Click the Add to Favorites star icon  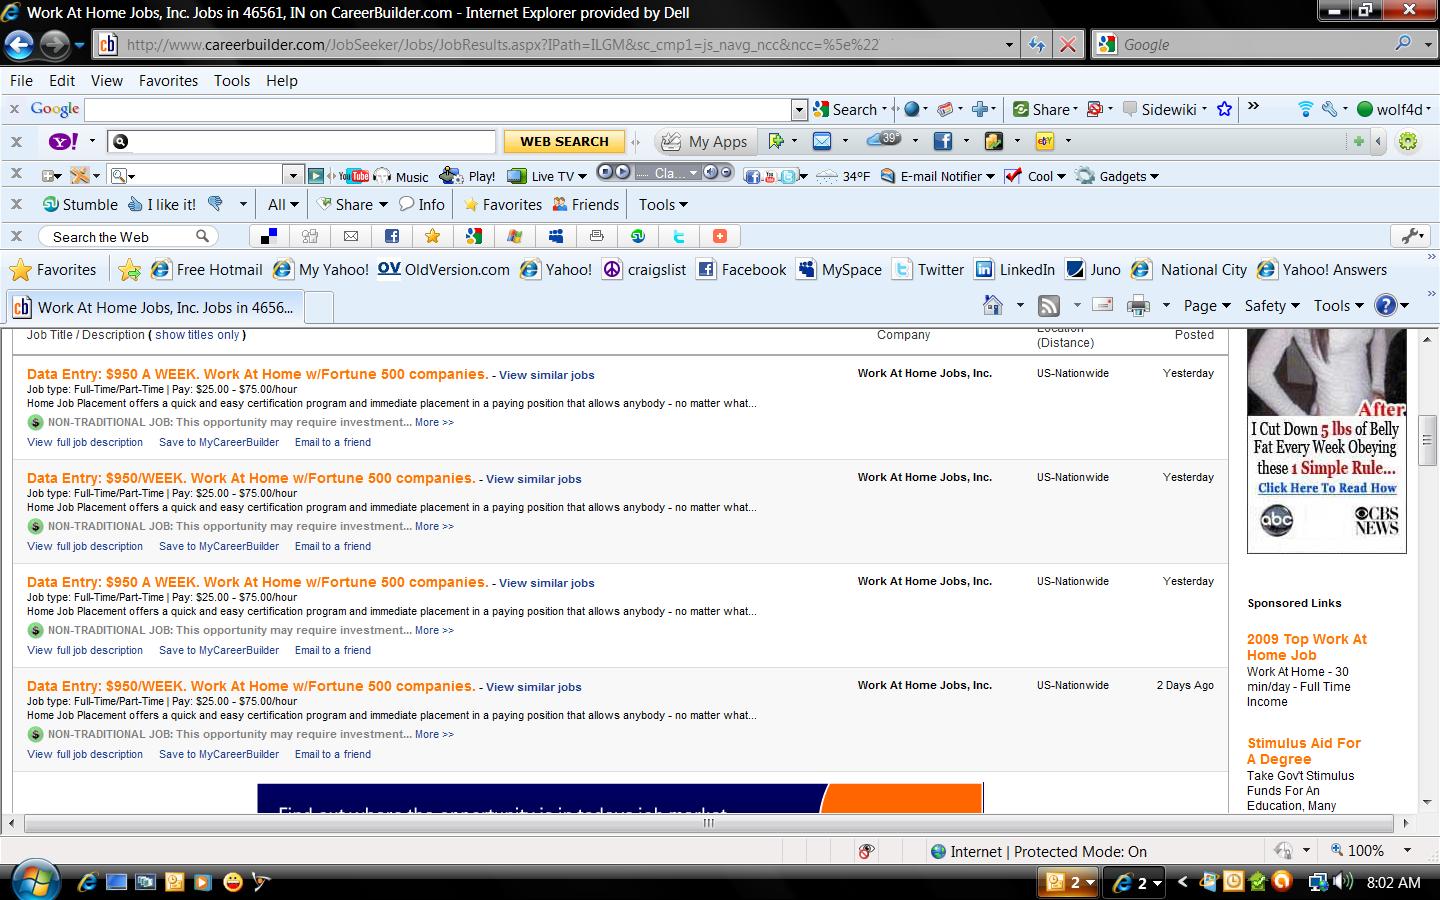[129, 269]
